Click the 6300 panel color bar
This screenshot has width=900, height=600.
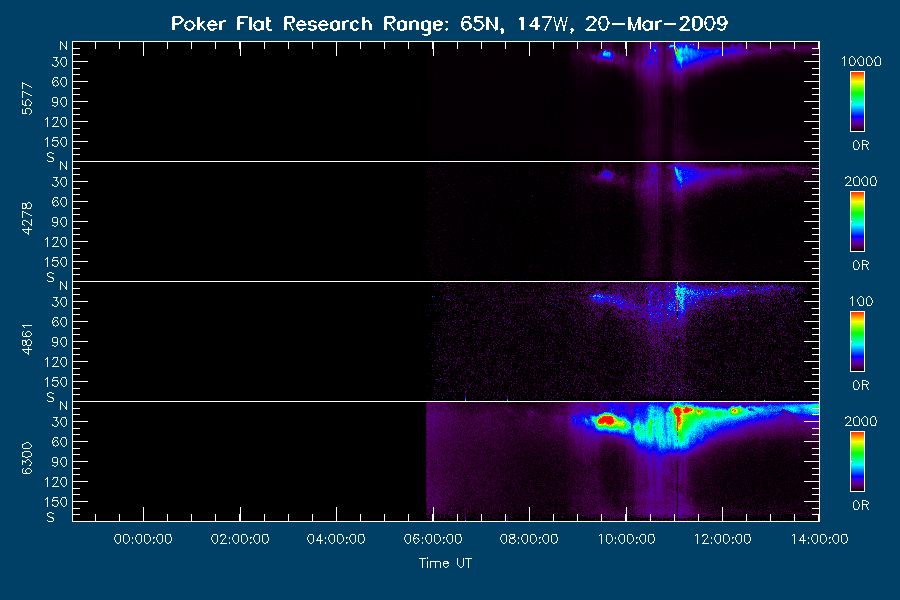pyautogui.click(x=857, y=462)
